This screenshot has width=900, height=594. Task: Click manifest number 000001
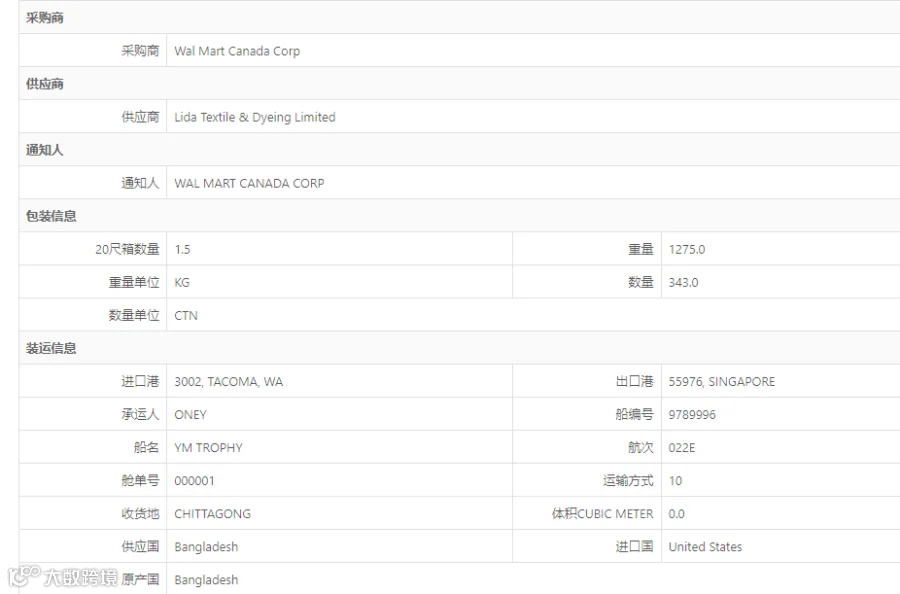tap(194, 481)
